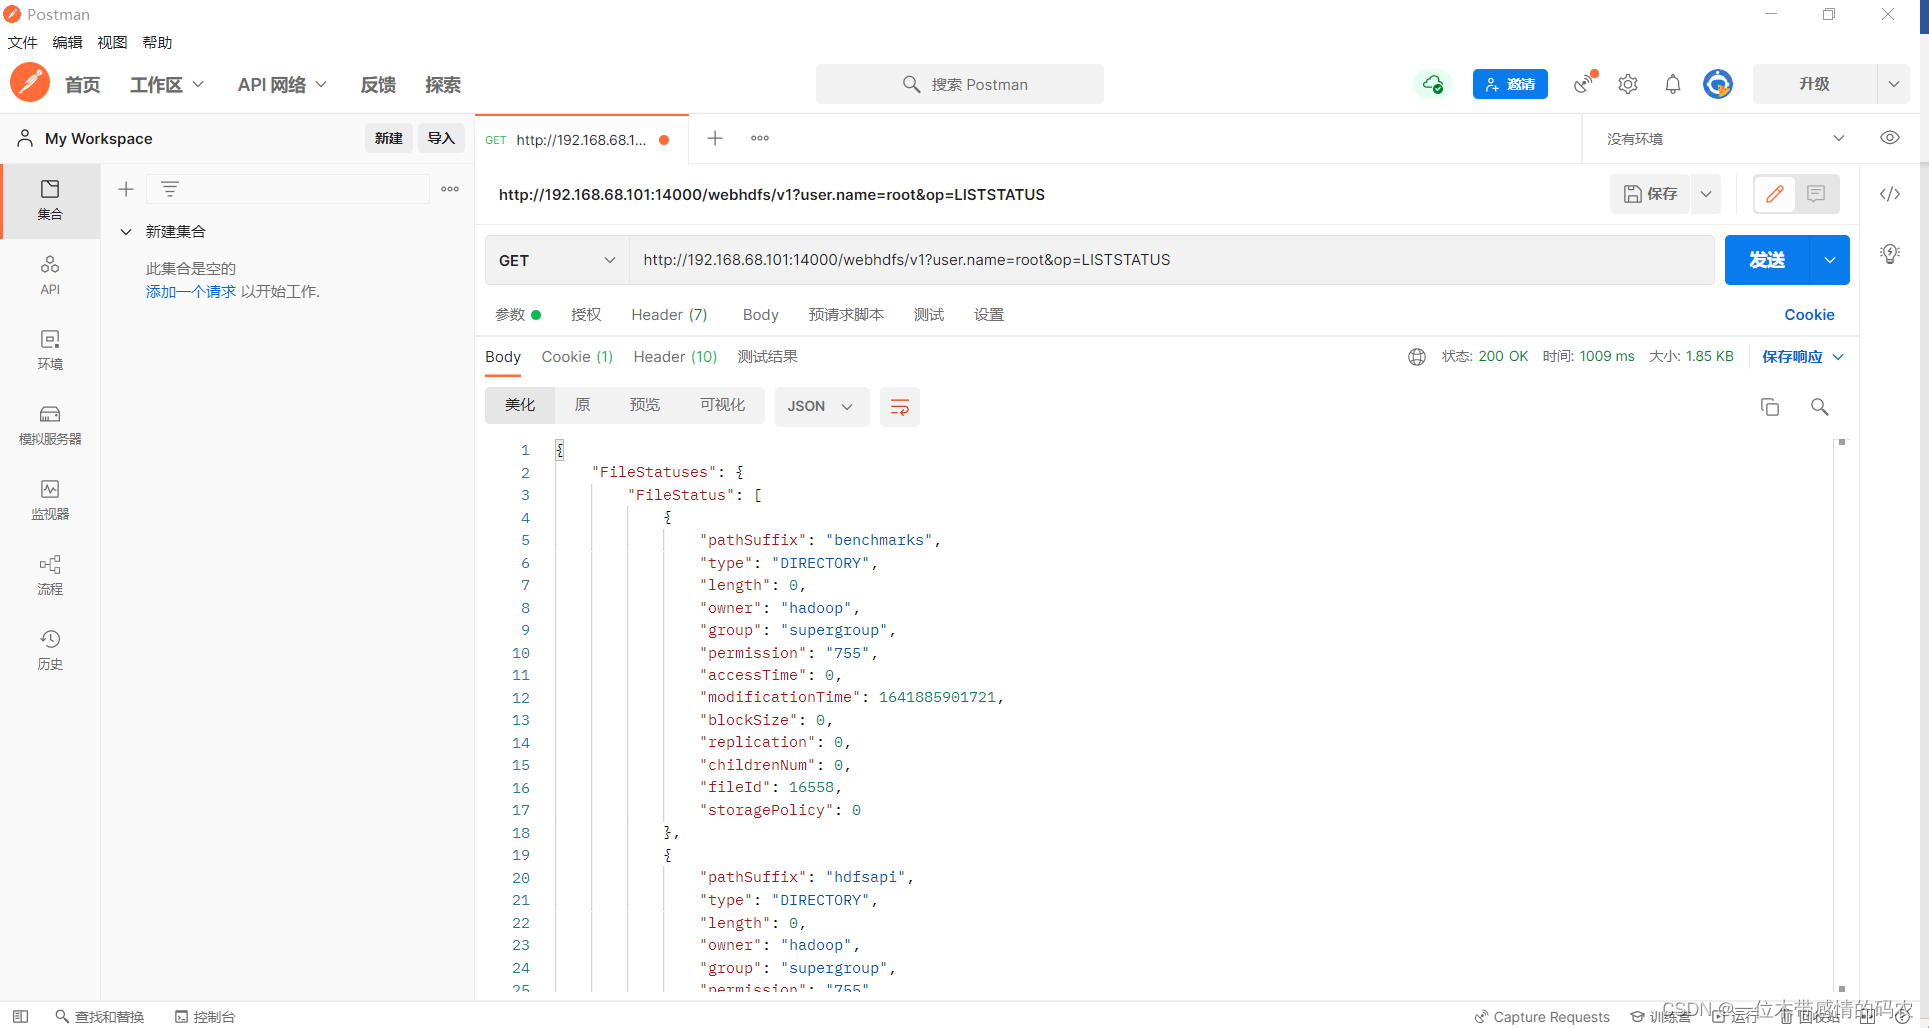Open the Flows (流程) sidebar icon
Image resolution: width=1929 pixels, height=1028 pixels.
pyautogui.click(x=50, y=574)
